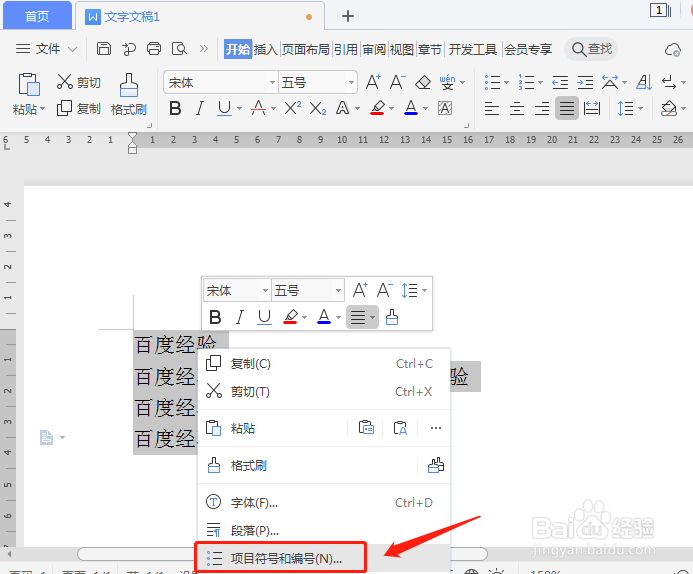Image resolution: width=693 pixels, height=574 pixels.
Task: Click Cut (剪切) in the ribbon
Action: click(x=79, y=82)
